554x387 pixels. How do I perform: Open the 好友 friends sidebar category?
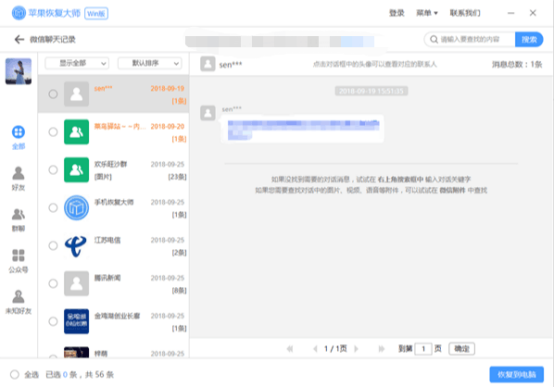click(18, 178)
